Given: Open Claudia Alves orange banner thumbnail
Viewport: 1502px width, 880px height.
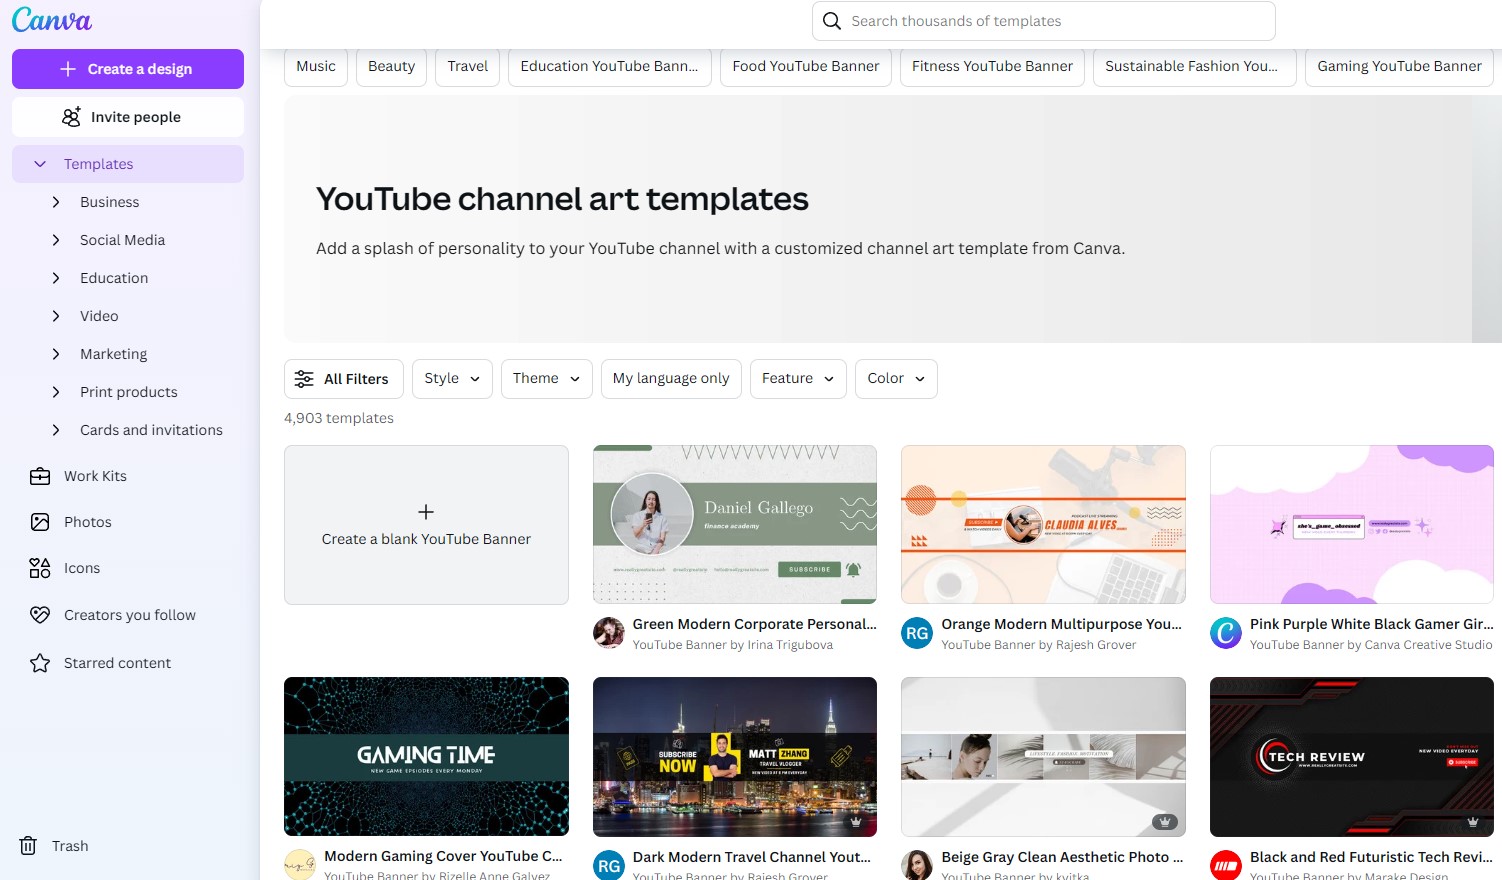Looking at the screenshot, I should tap(1043, 525).
